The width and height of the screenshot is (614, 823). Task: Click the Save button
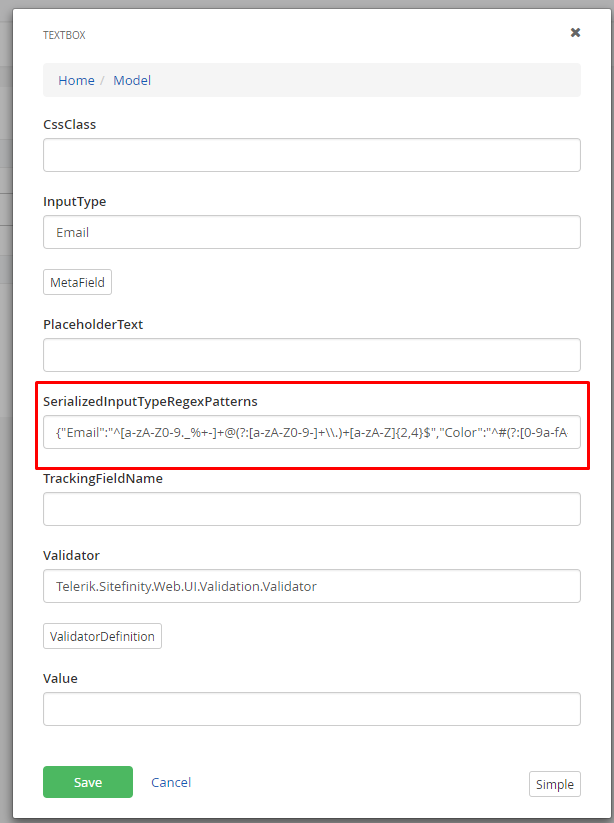coord(87,782)
